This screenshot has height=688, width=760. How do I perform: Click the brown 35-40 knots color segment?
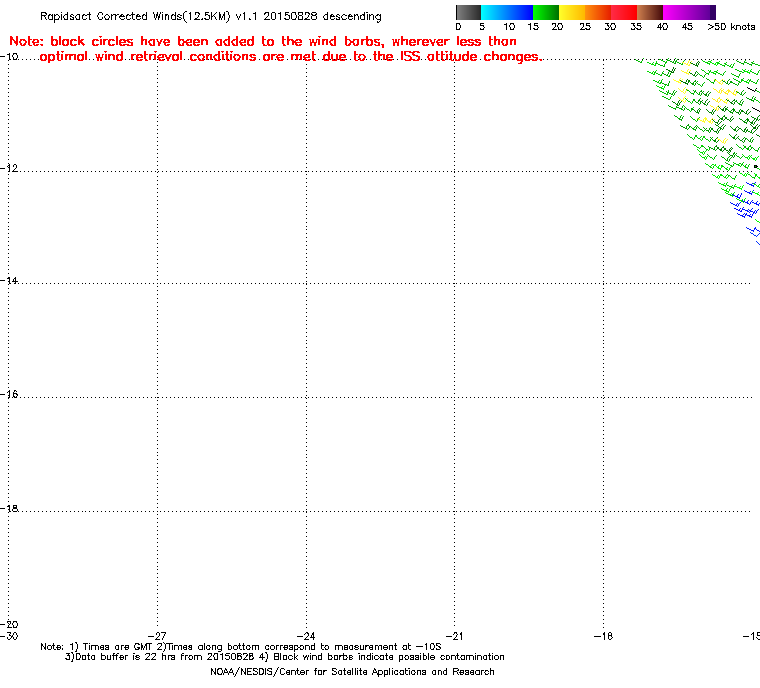click(650, 12)
